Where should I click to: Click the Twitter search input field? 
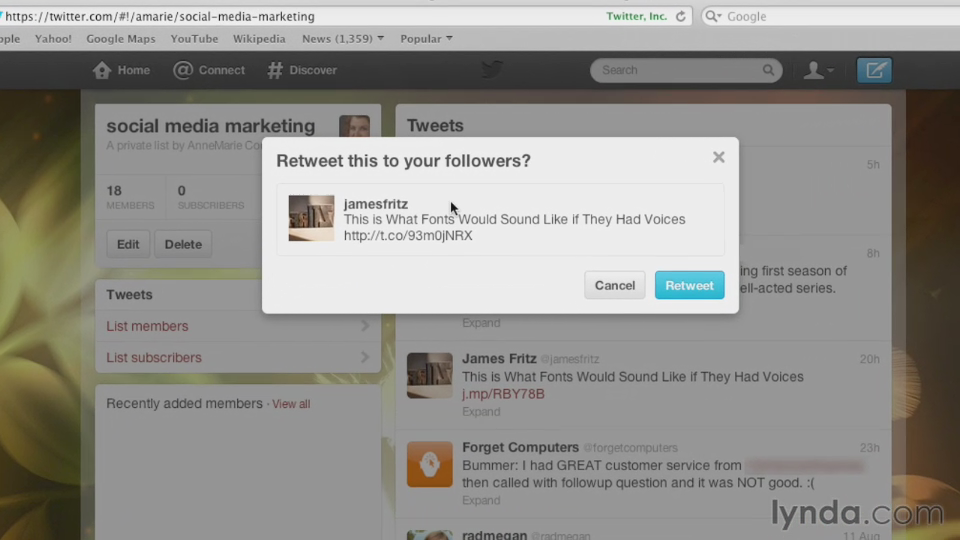tap(678, 70)
